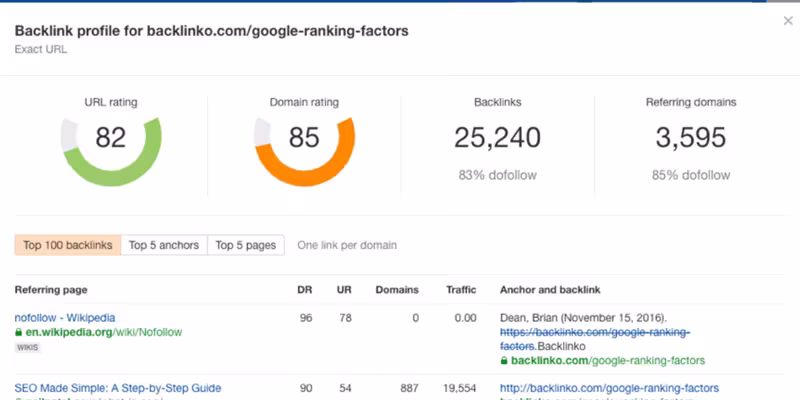Click the Exact URL subtitle
Image resolution: width=800 pixels, height=400 pixels.
point(41,49)
